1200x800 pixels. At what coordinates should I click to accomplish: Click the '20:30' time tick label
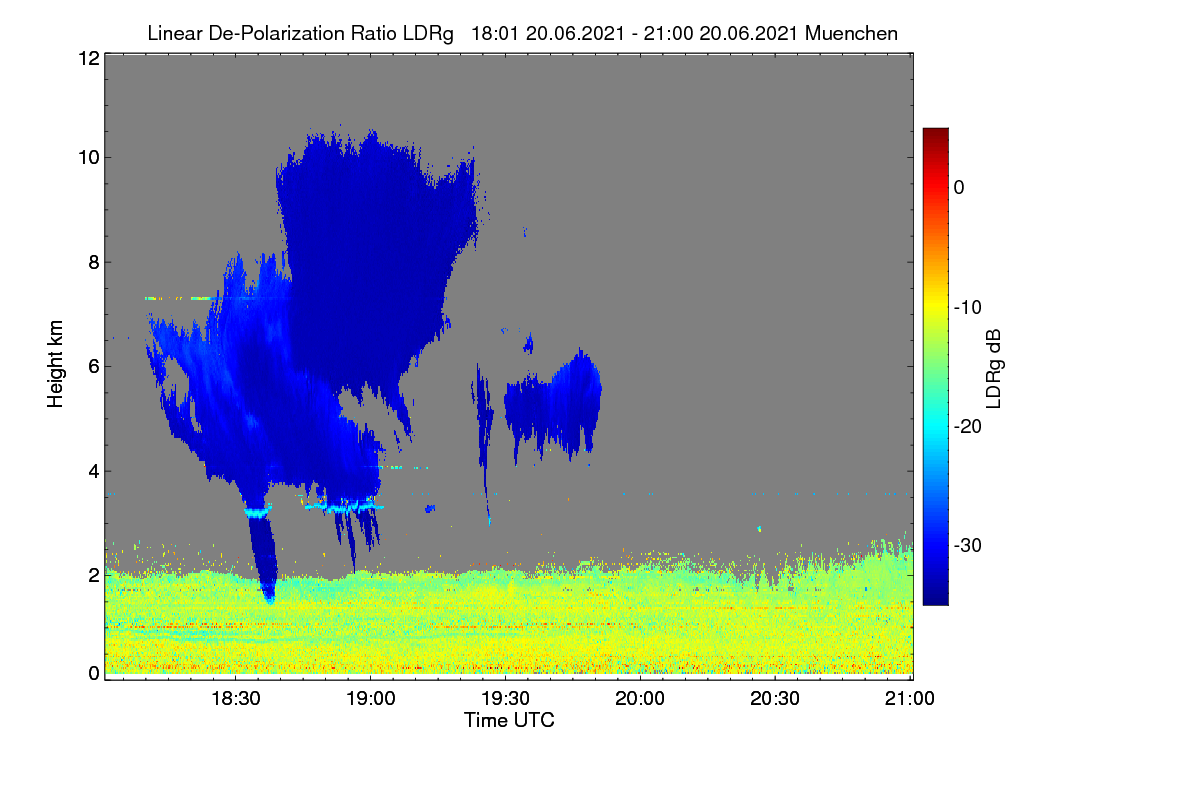point(776,699)
